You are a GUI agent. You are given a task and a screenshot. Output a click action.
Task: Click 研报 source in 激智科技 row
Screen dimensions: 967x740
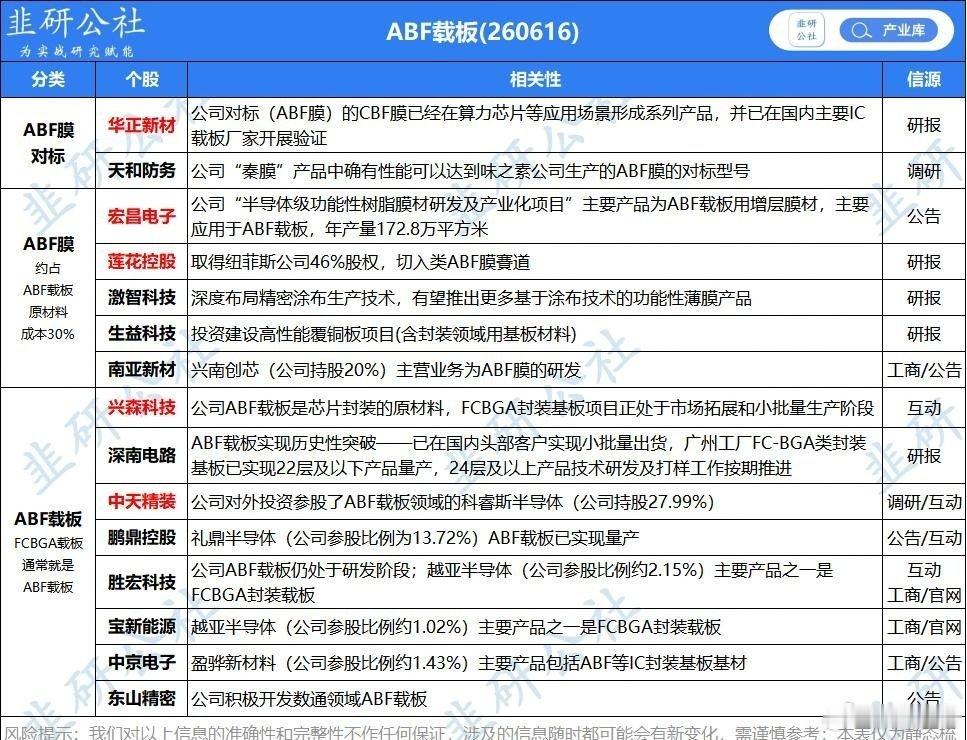pyautogui.click(x=924, y=298)
